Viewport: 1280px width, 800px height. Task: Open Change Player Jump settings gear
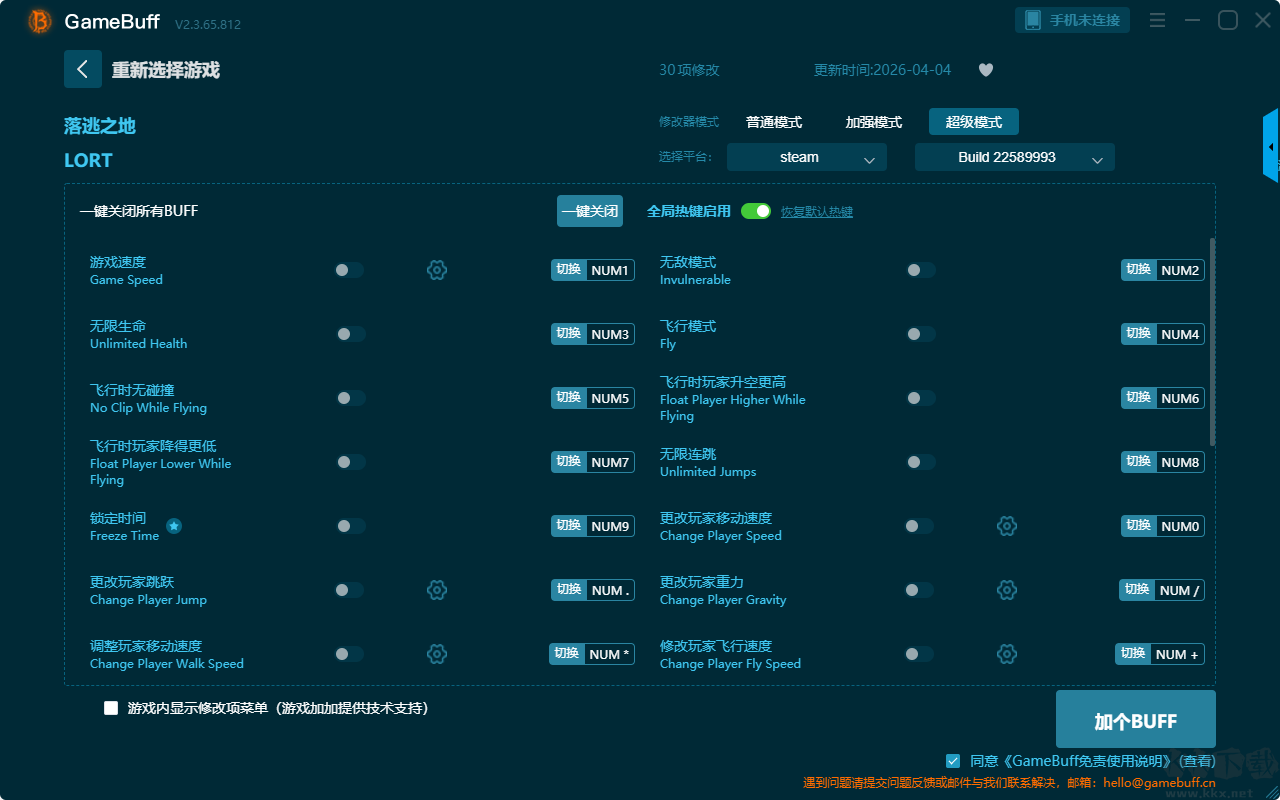[437, 590]
